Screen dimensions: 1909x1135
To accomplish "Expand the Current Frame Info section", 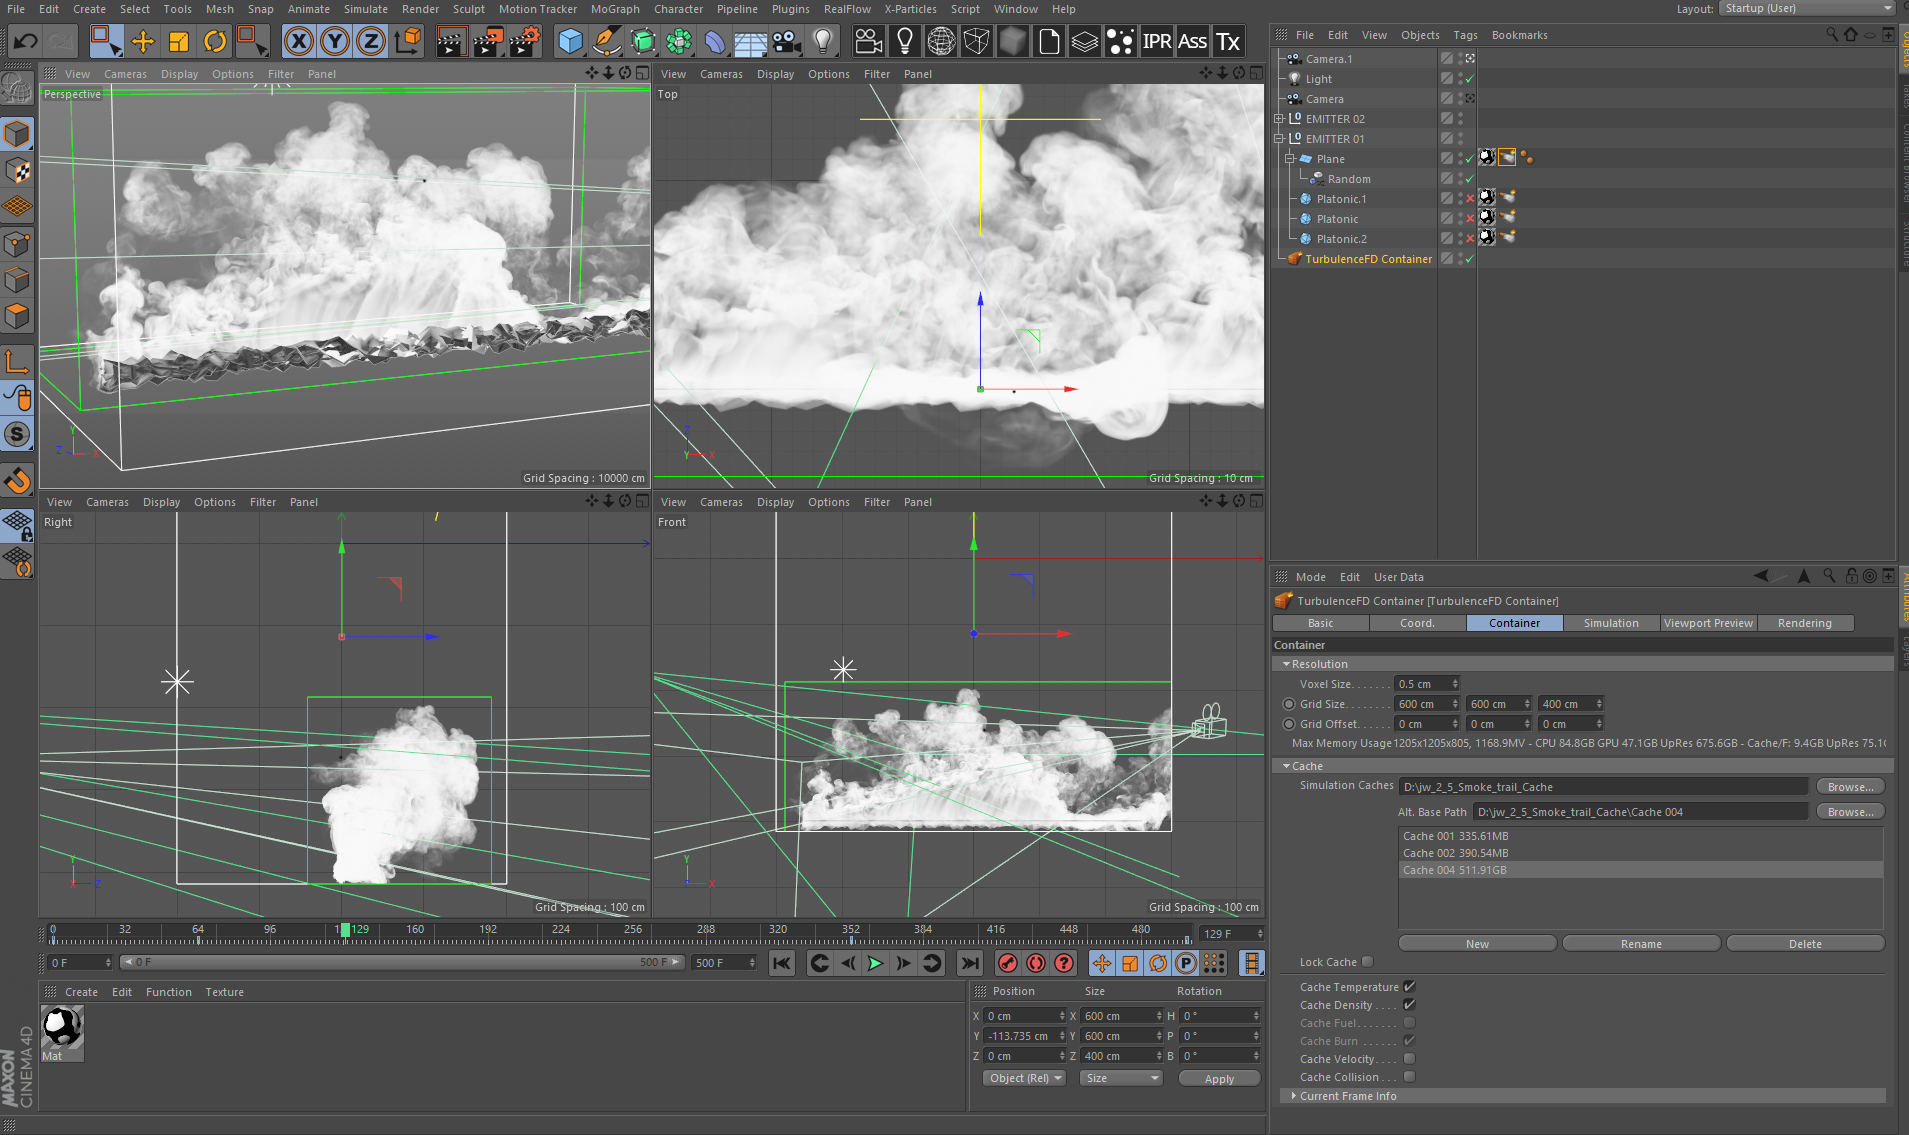I will [x=1294, y=1096].
